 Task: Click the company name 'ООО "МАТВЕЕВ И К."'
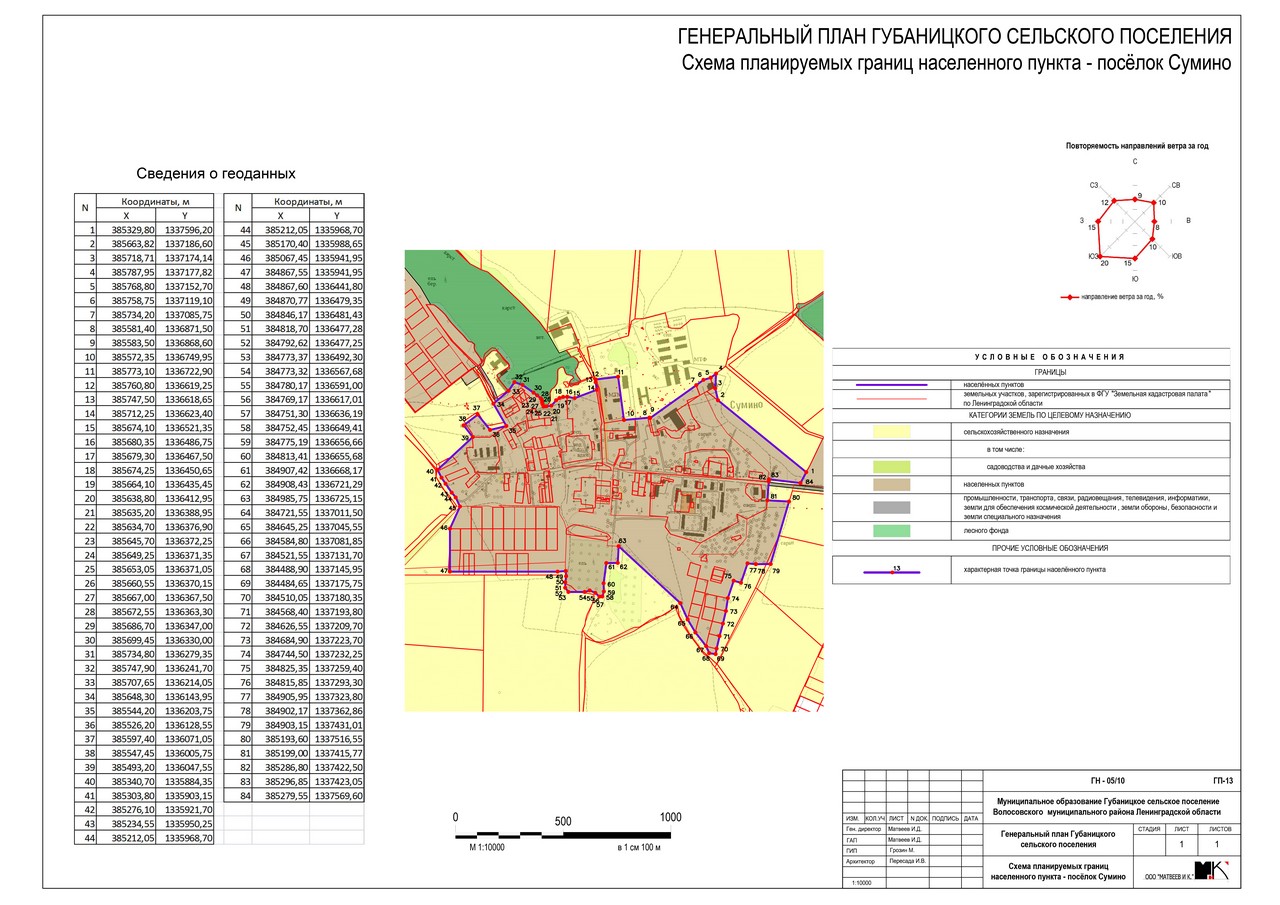pos(1168,878)
